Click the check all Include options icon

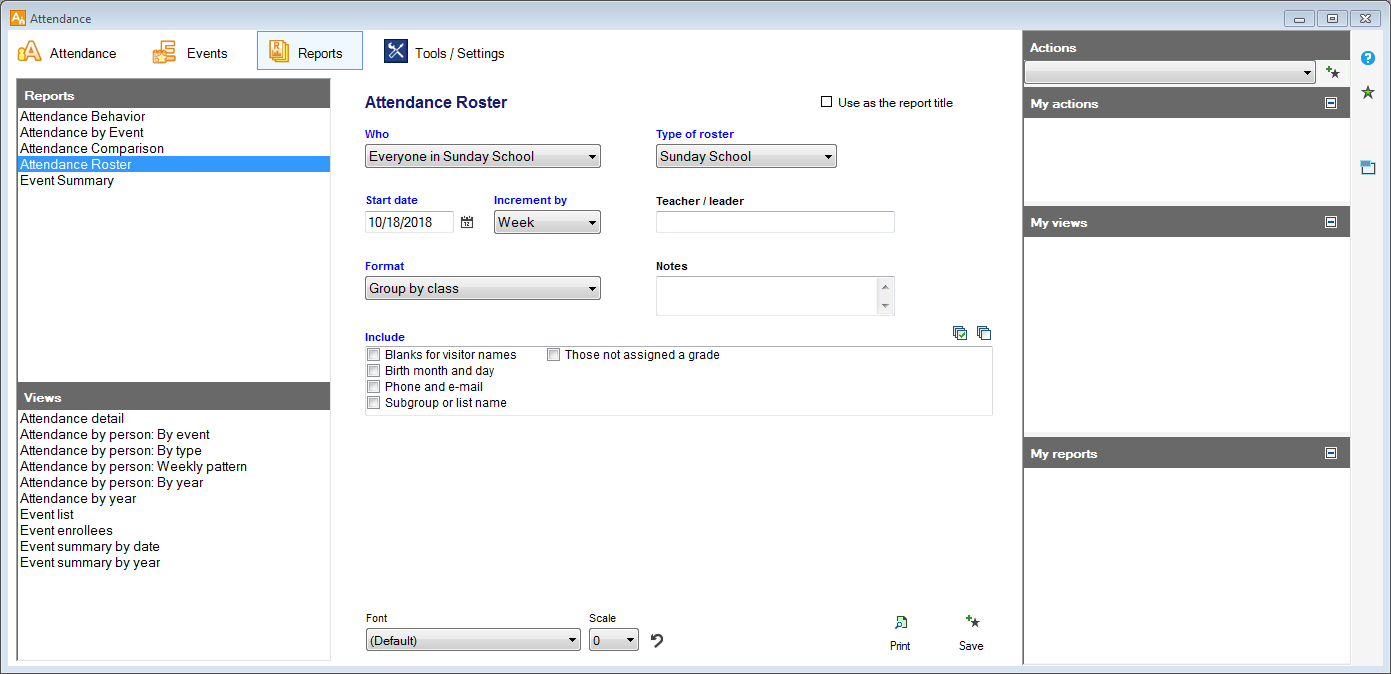coord(960,333)
